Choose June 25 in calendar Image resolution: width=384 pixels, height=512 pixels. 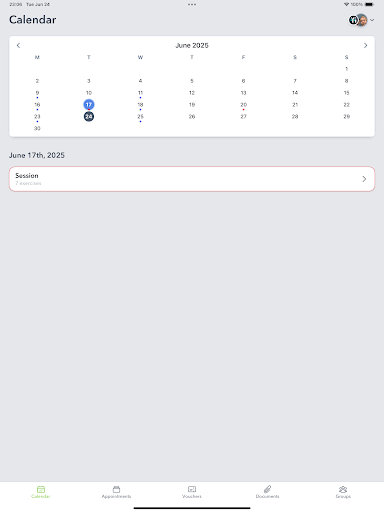click(x=140, y=117)
